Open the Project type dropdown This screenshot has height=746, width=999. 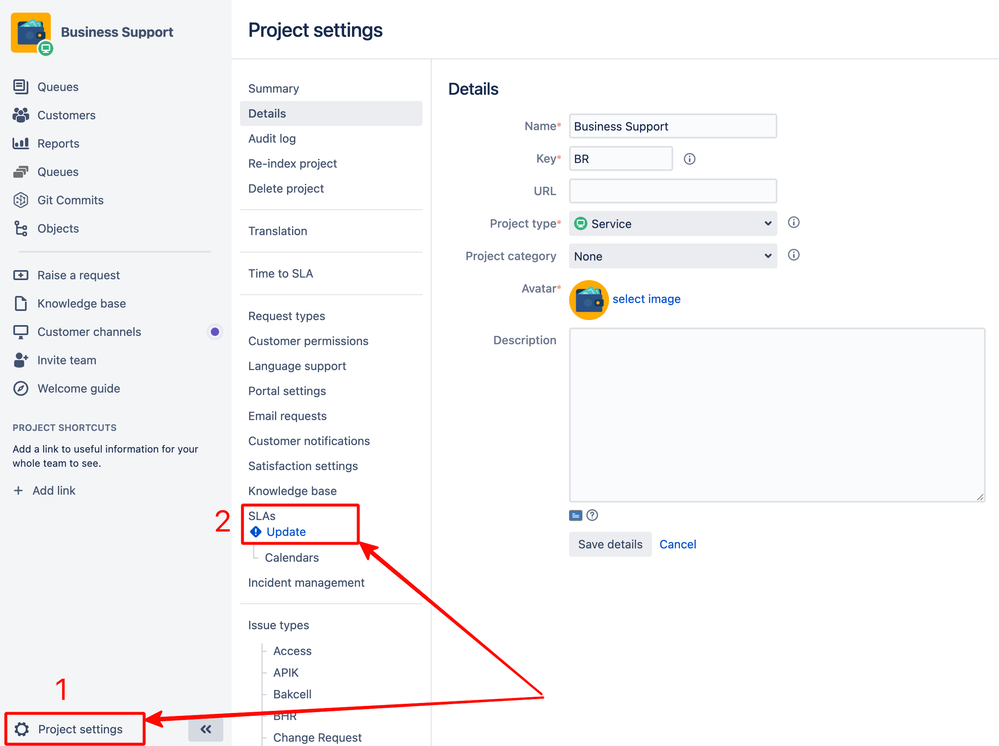(x=673, y=224)
